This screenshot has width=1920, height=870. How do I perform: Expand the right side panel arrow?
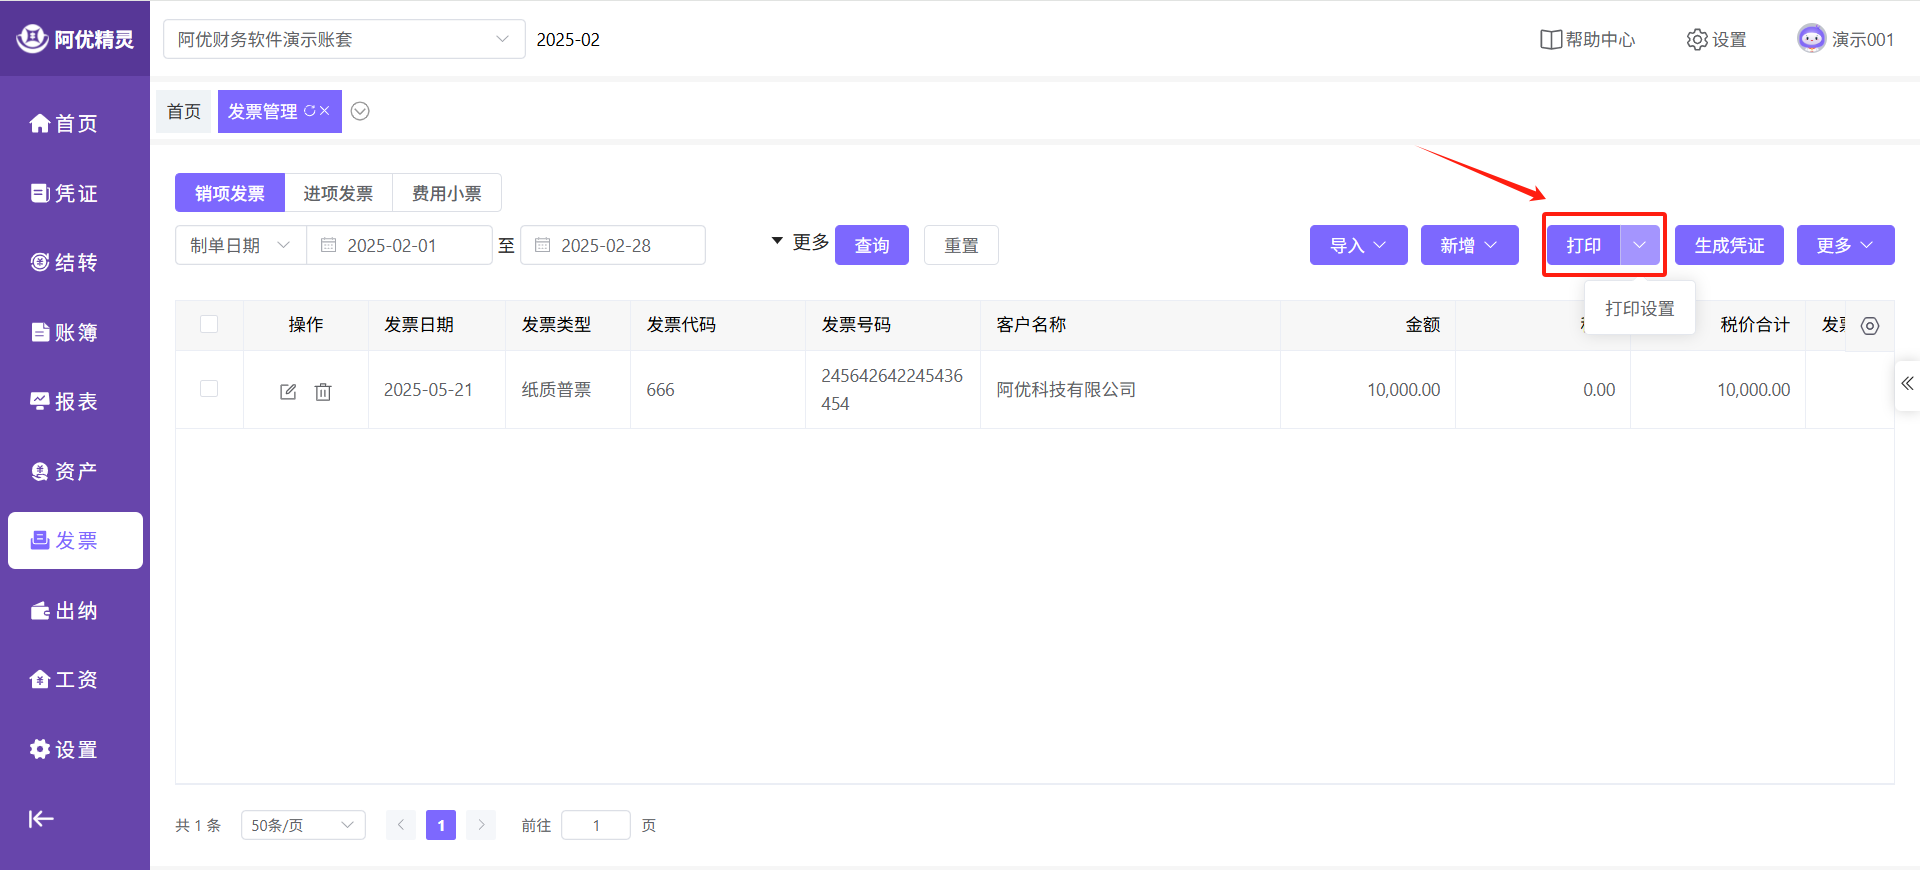click(1907, 384)
